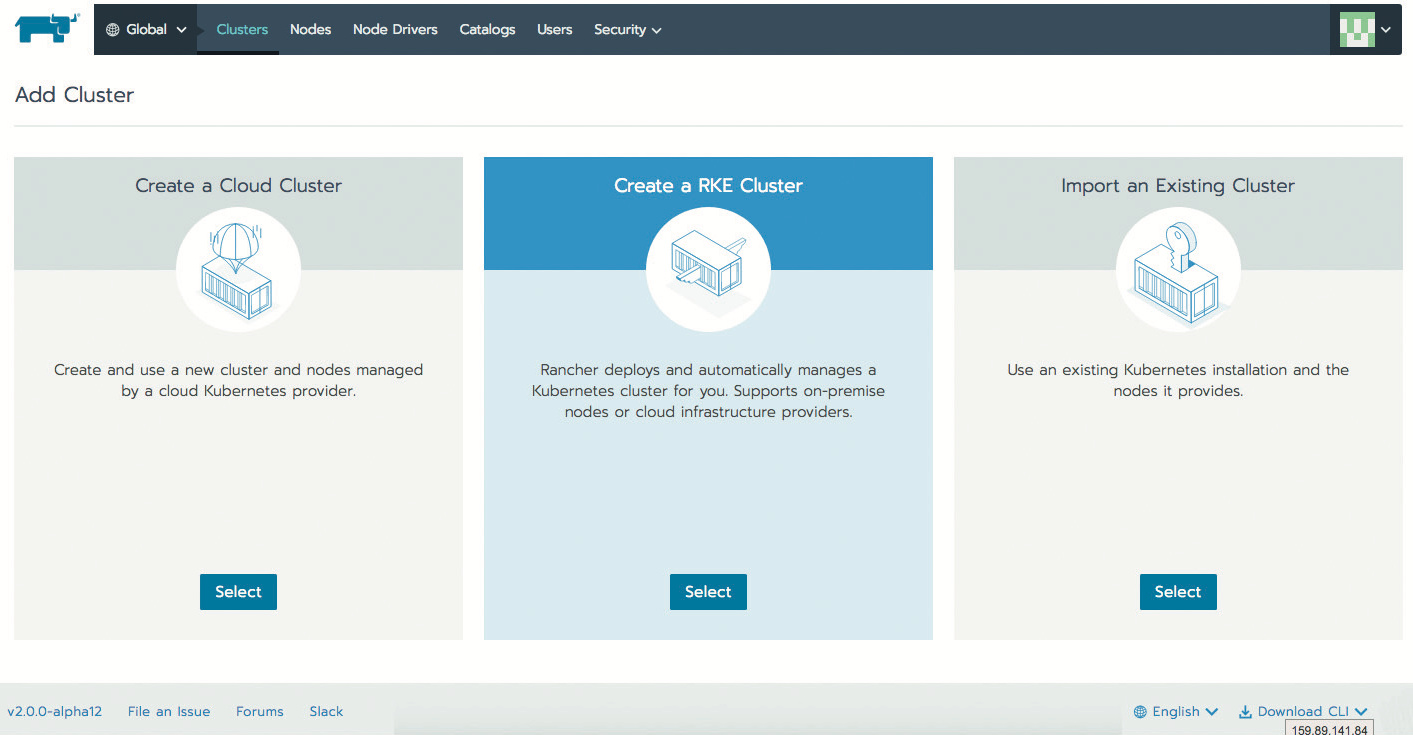Open the Catalogs tab
The image size is (1413, 735).
(487, 30)
